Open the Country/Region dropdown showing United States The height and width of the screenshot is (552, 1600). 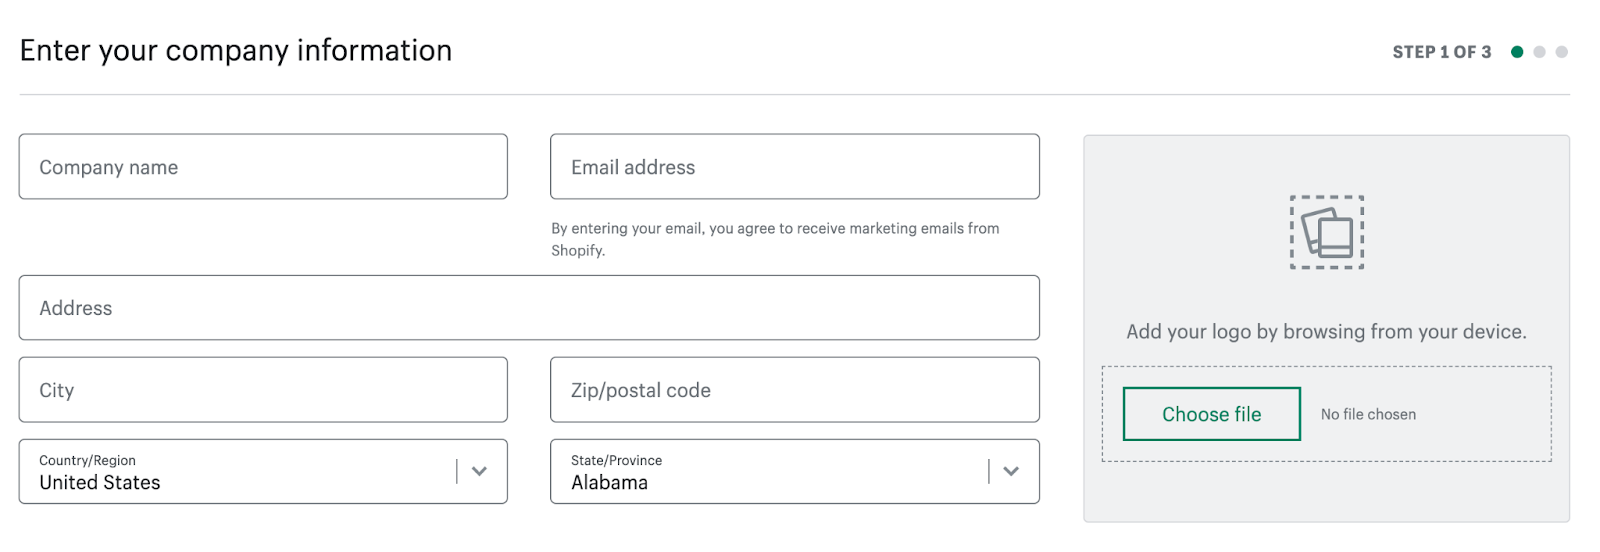[240, 471]
